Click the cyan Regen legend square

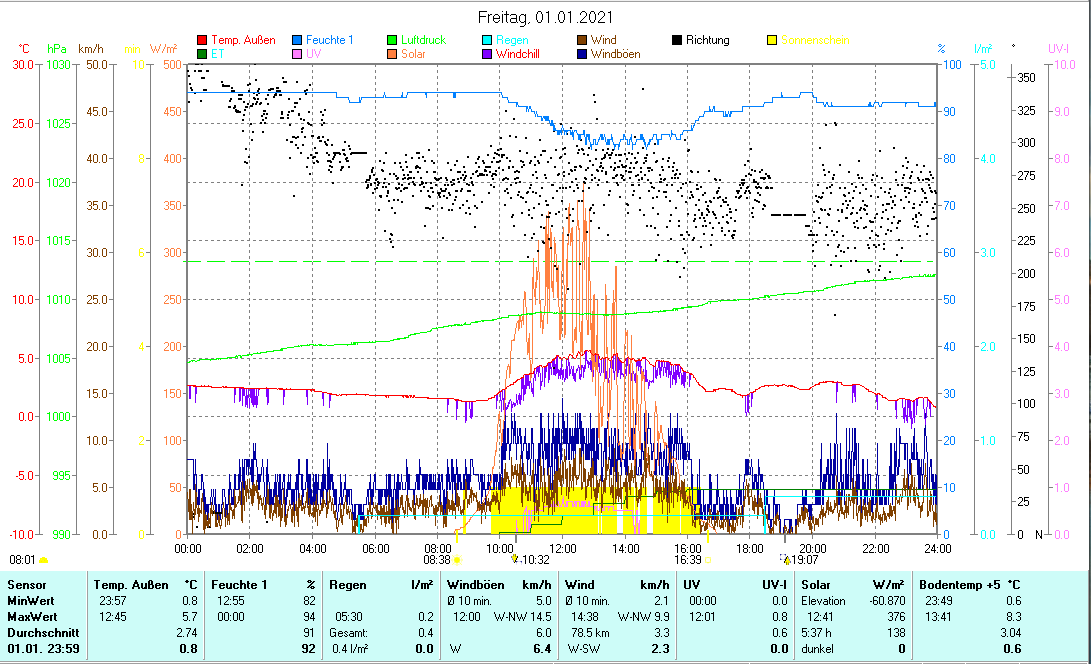[x=488, y=40]
